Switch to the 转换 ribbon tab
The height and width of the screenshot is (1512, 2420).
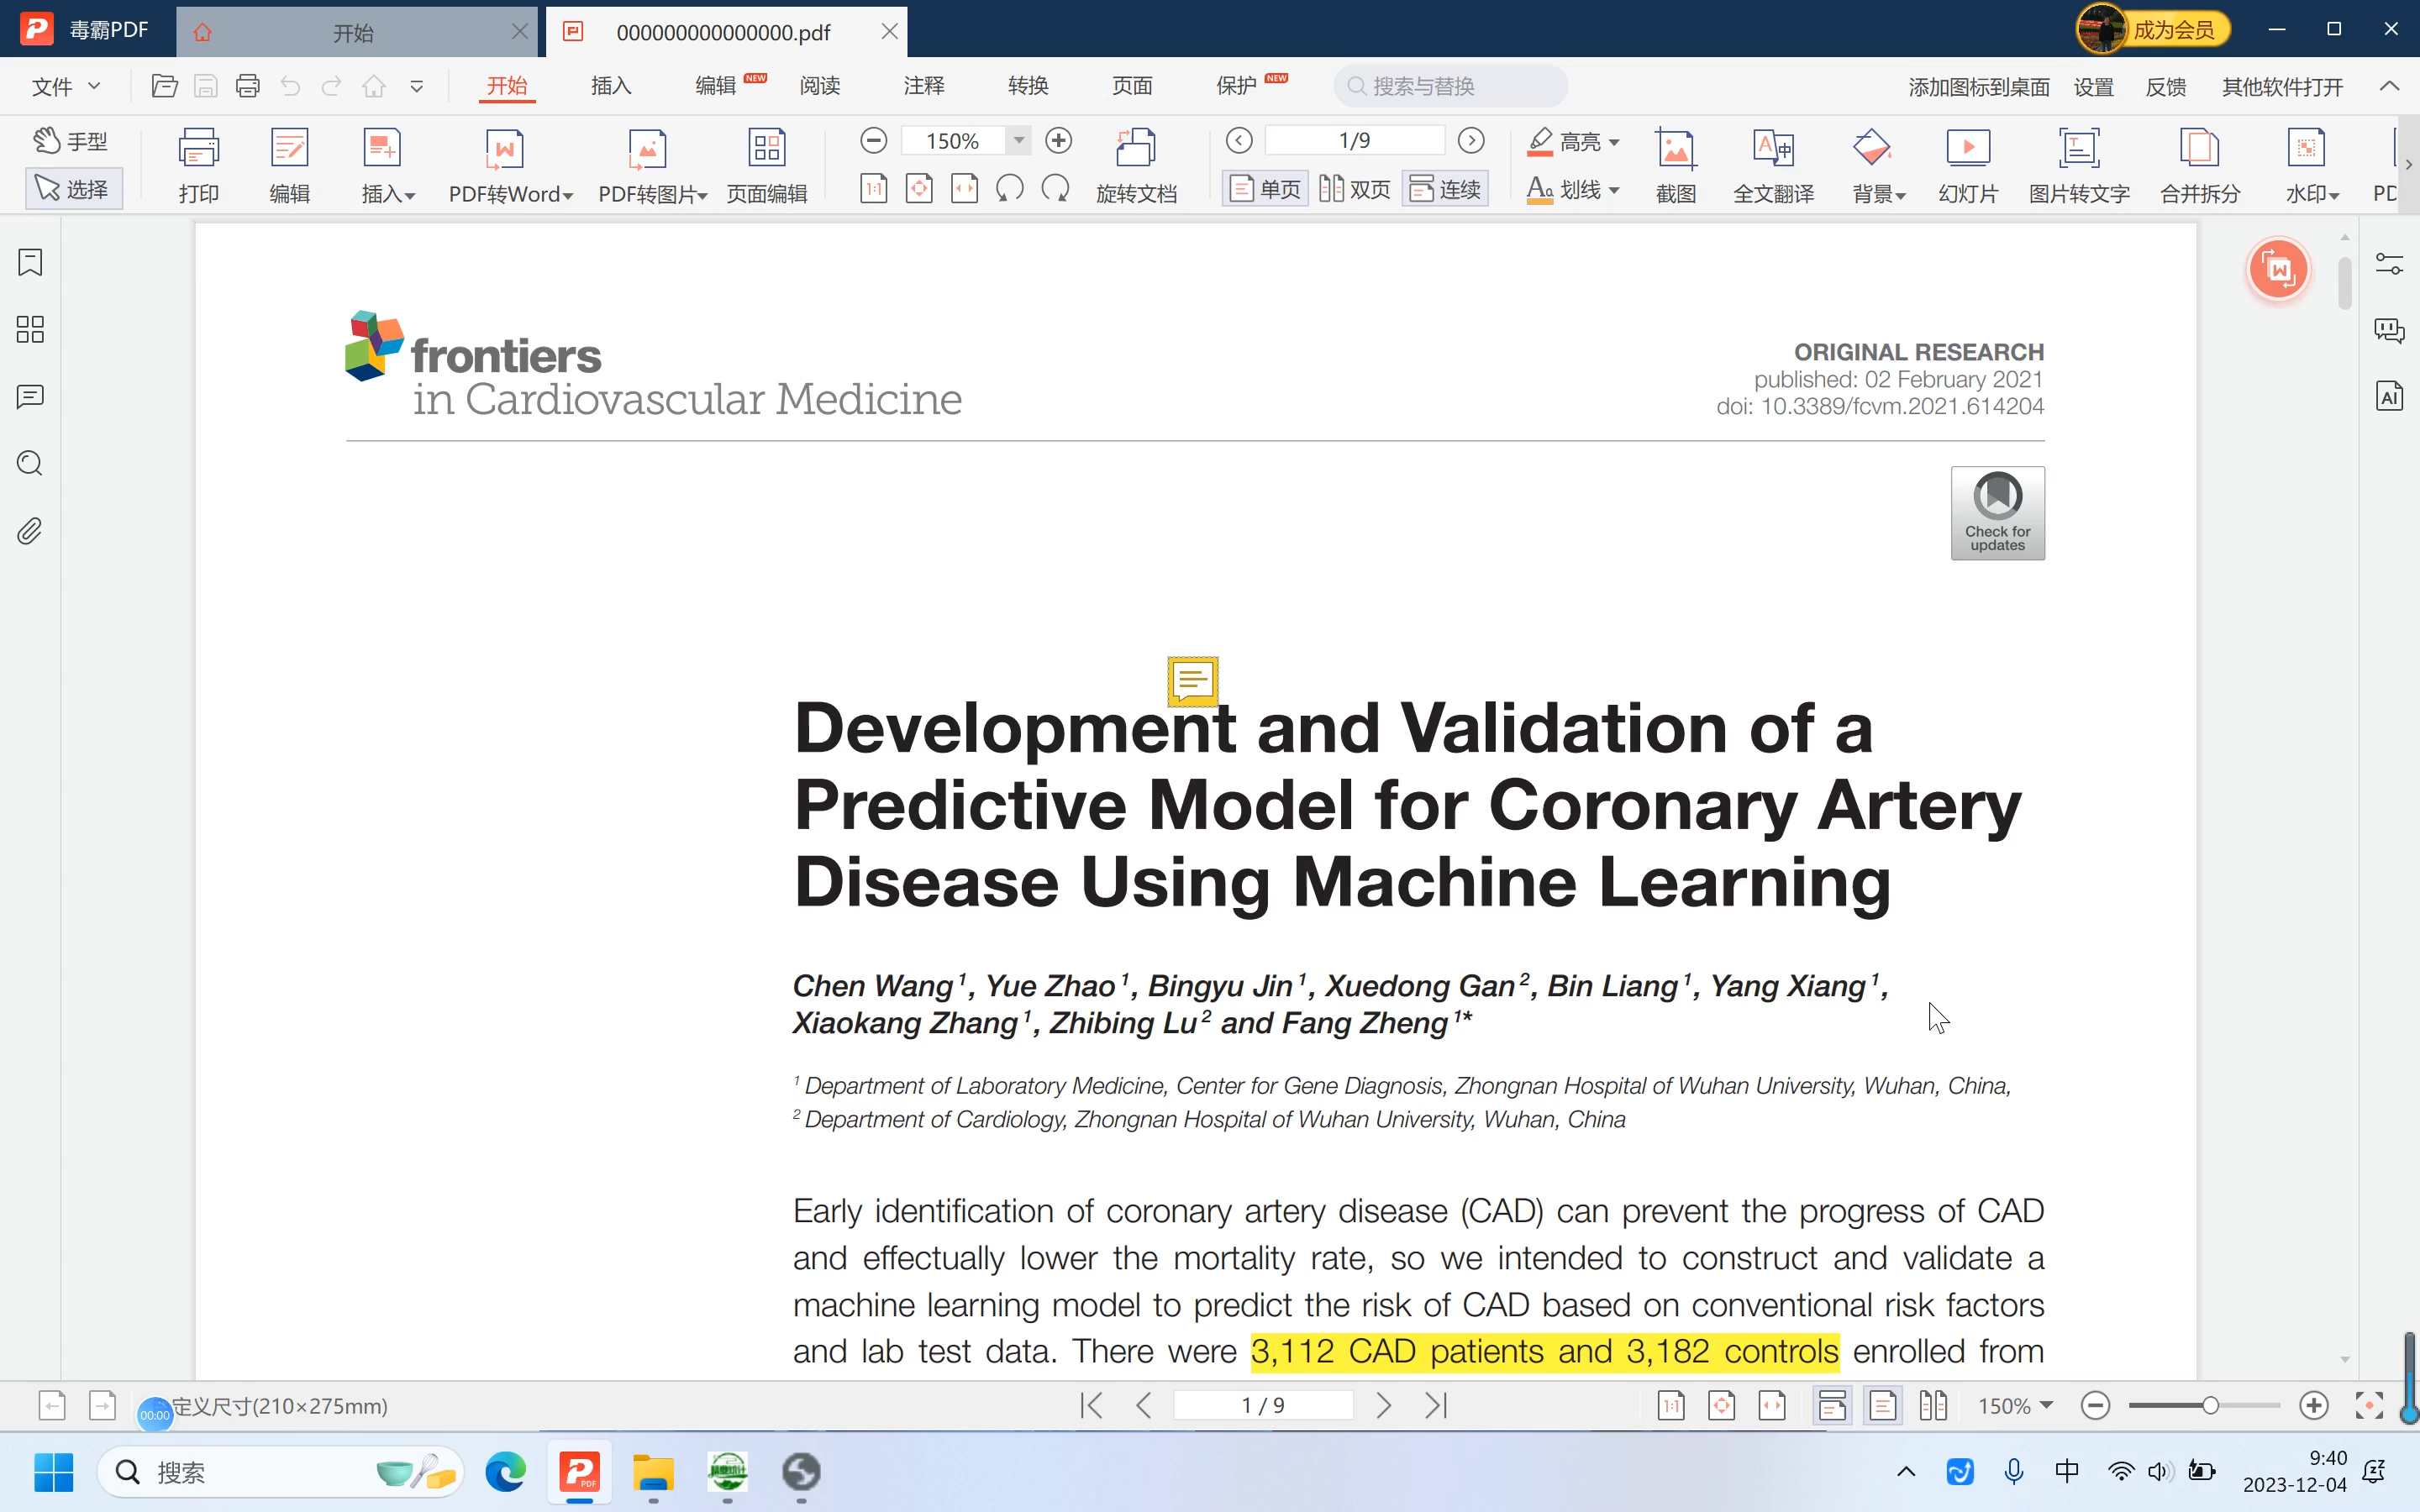click(1028, 86)
